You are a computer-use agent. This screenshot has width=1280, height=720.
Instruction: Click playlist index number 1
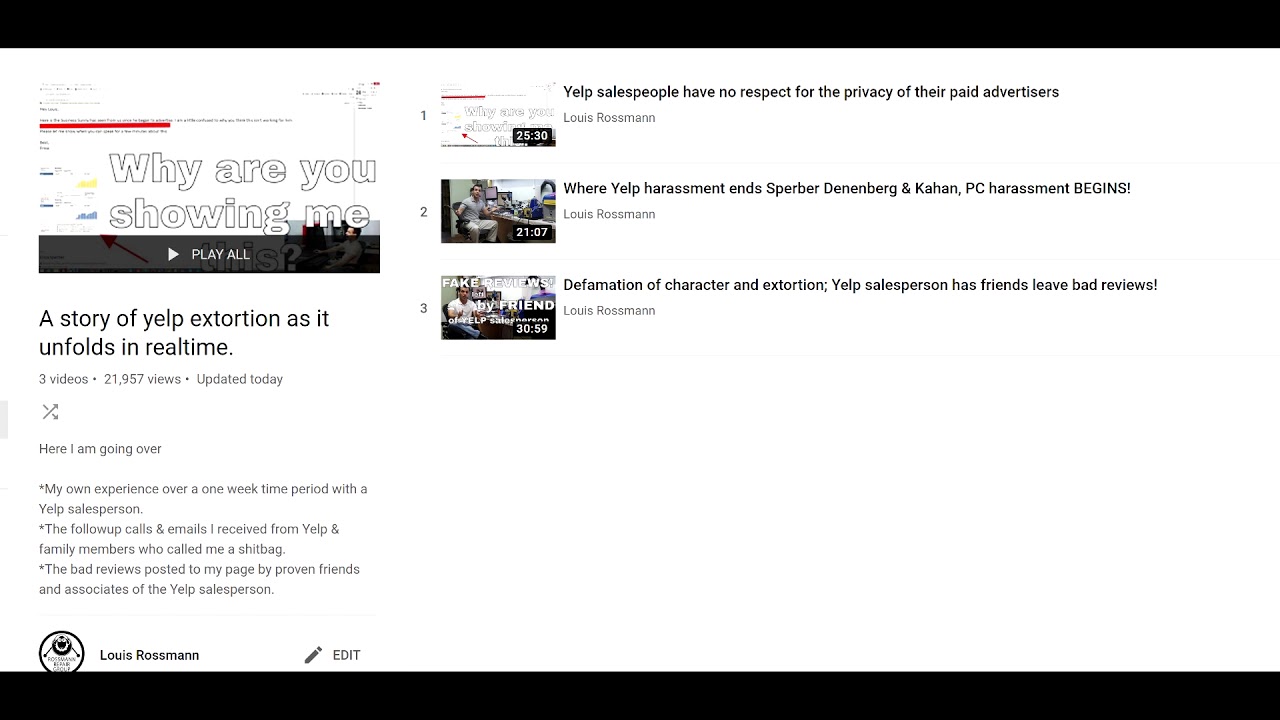(423, 116)
